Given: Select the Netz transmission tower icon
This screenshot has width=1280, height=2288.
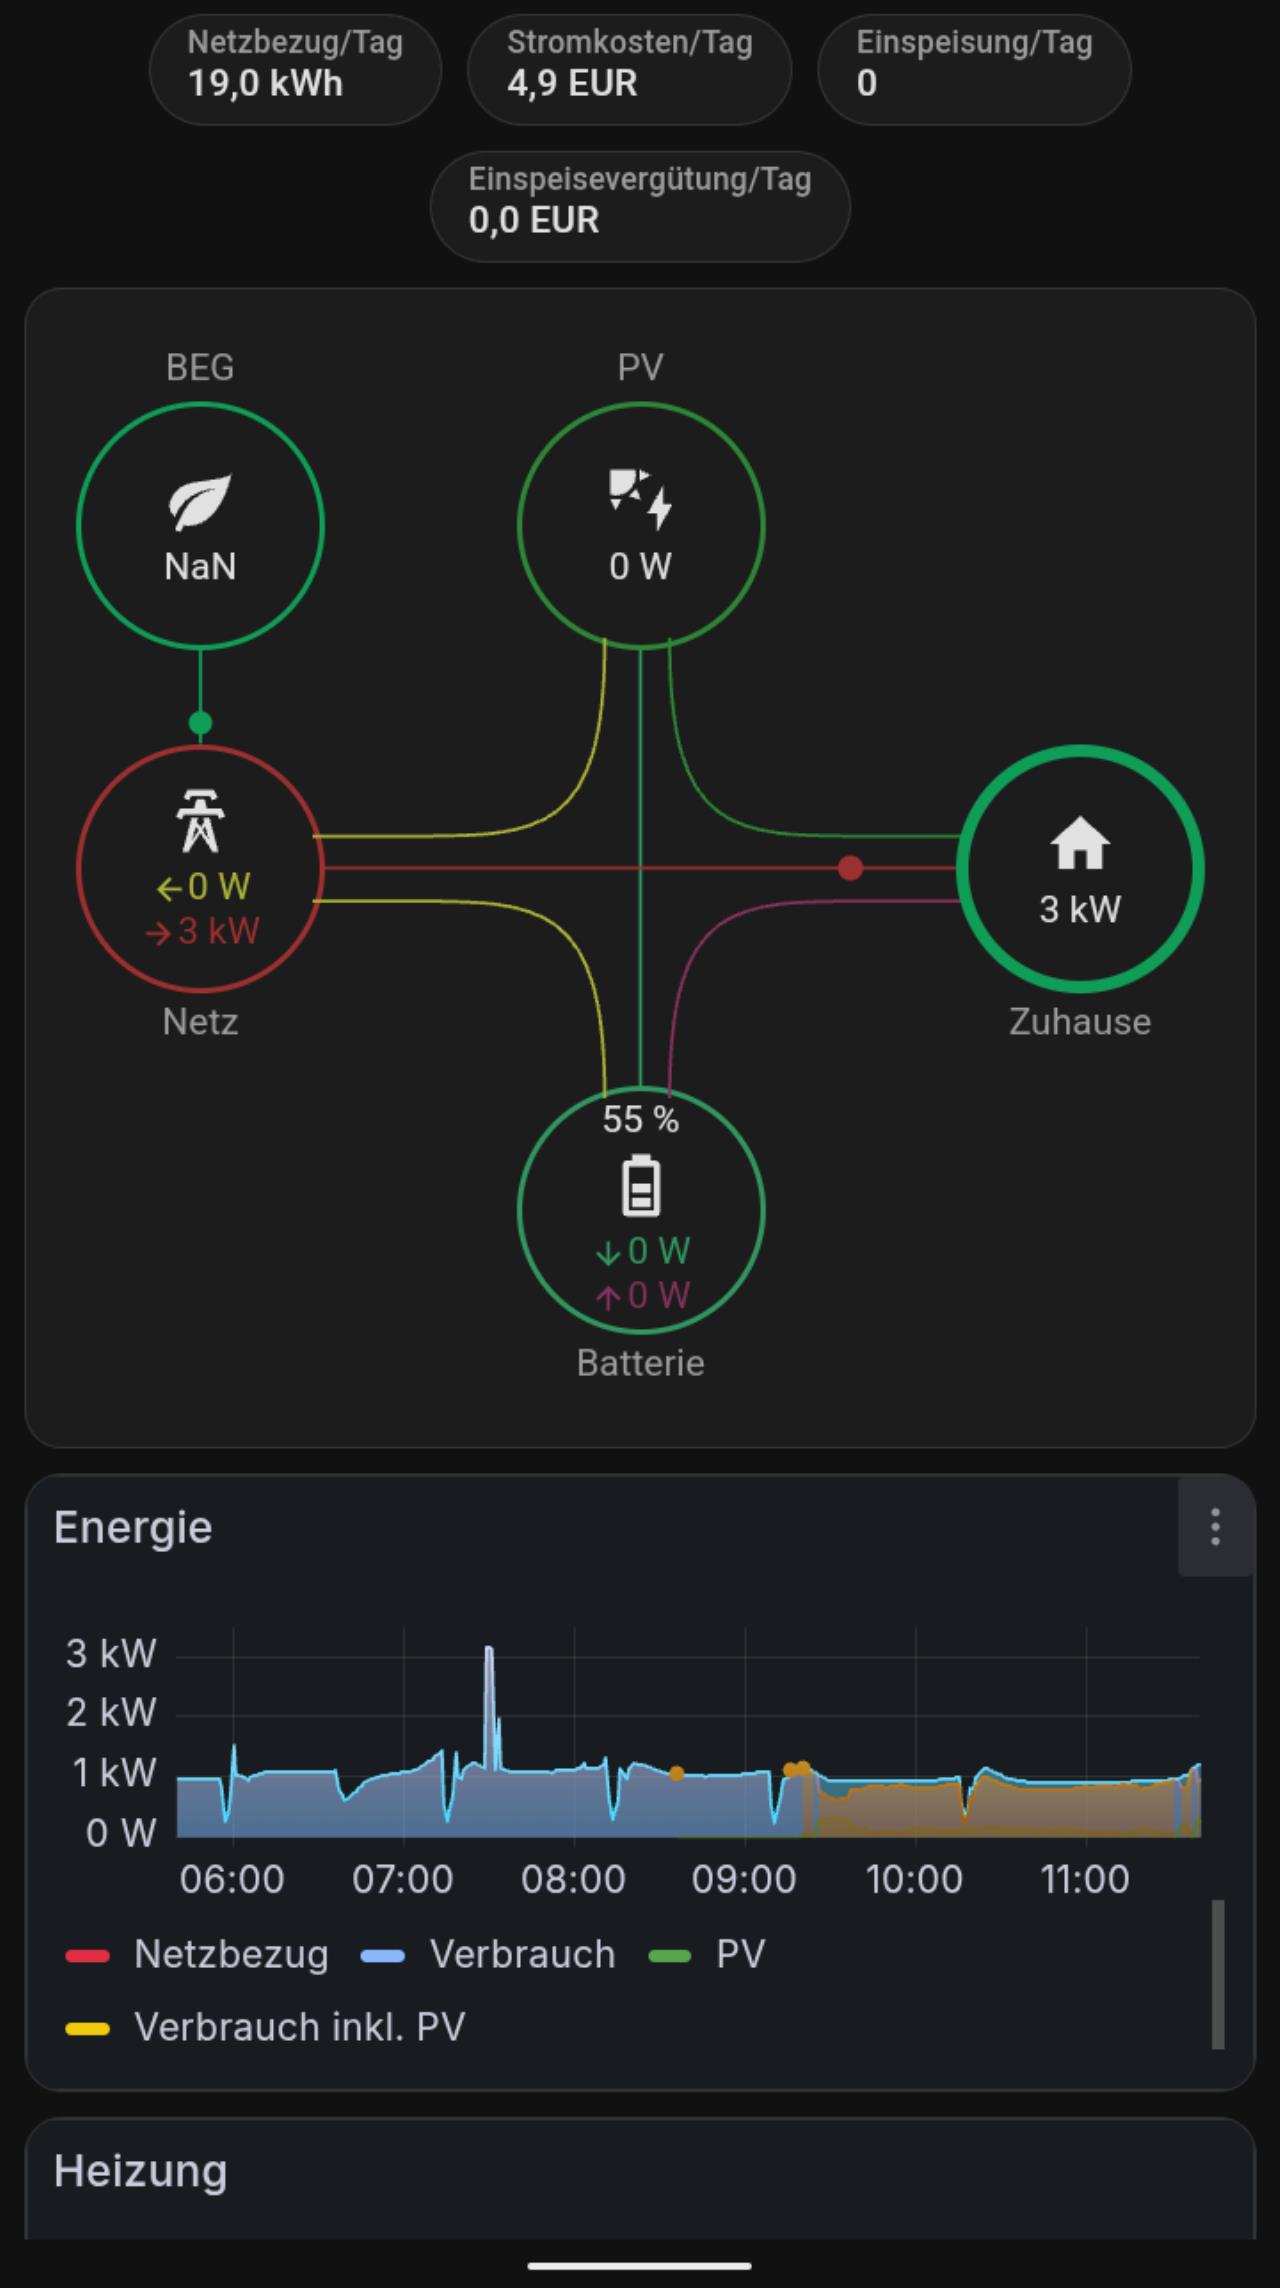Looking at the screenshot, I should pos(200,820).
